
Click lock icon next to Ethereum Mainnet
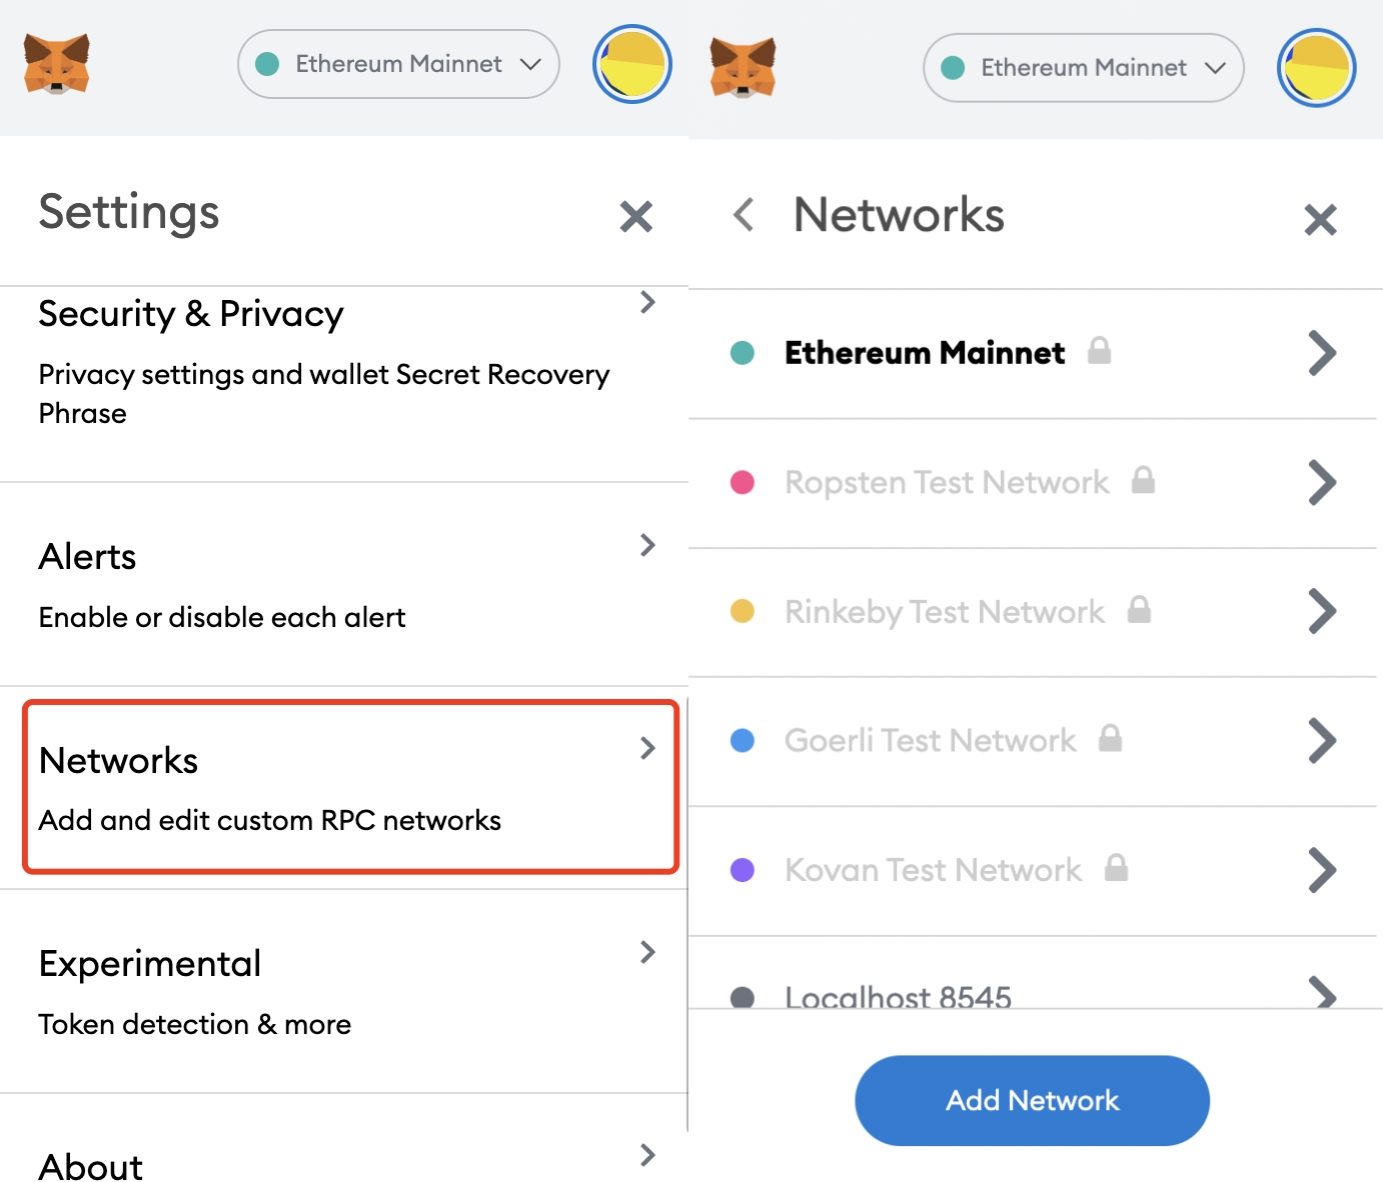point(1099,351)
